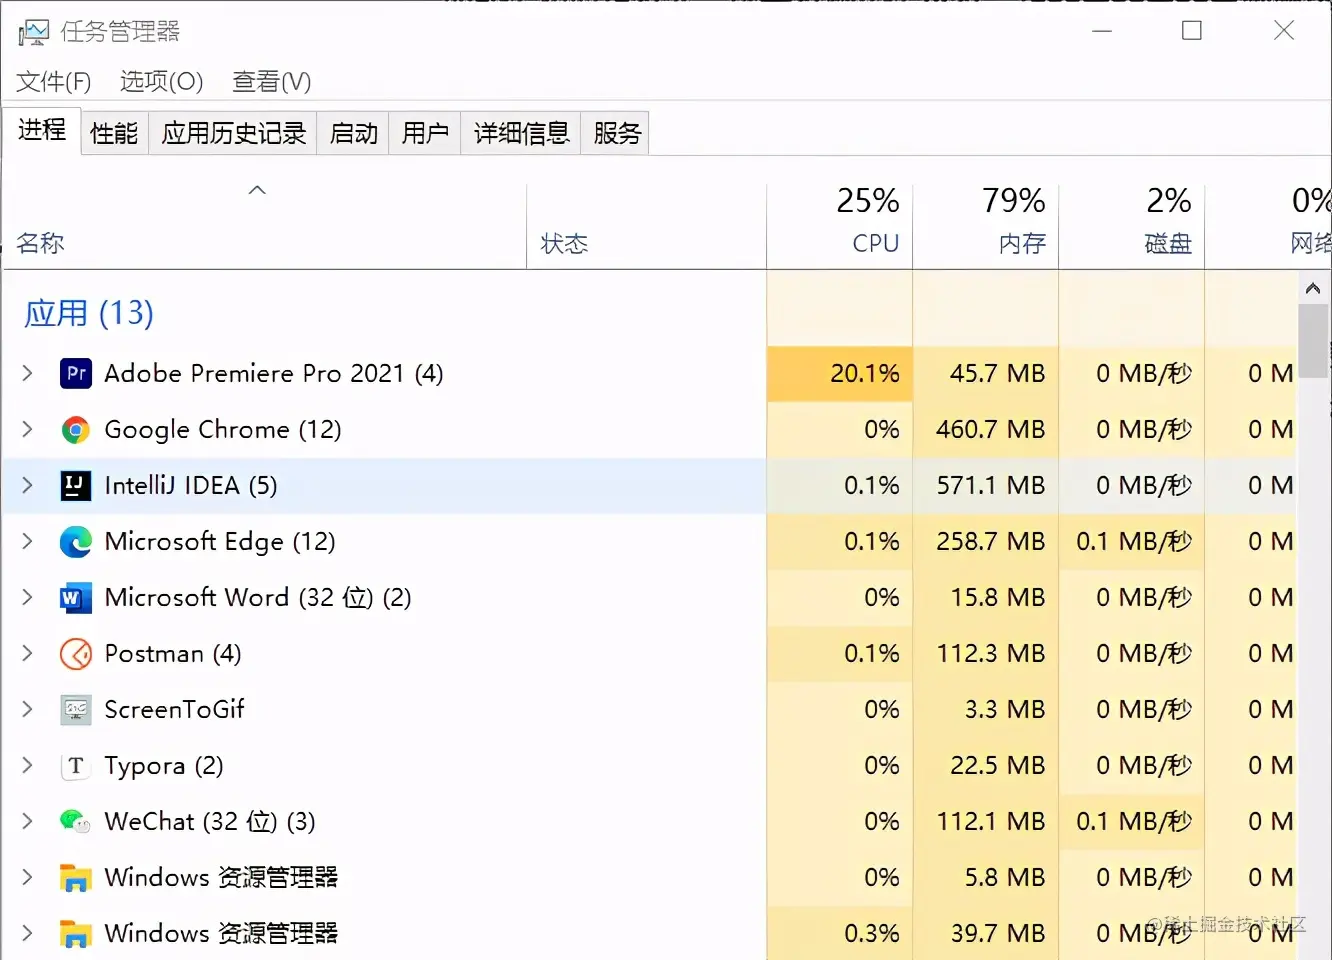Screen dimensions: 1332x960
Task: Select the Microsoft Word (32 位) (2) row
Action: 650,597
